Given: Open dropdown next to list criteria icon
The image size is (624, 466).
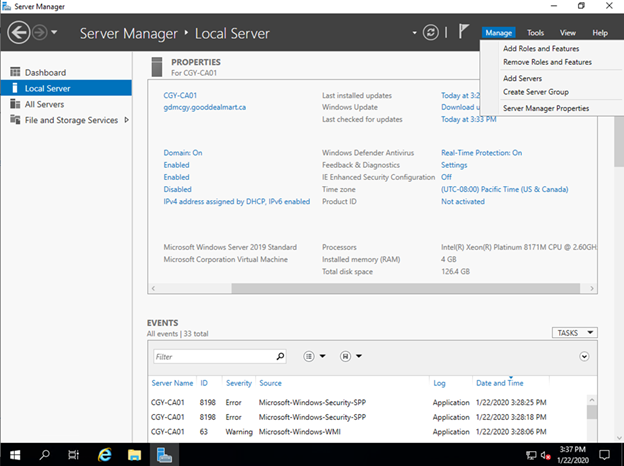Looking at the screenshot, I should click(323, 356).
